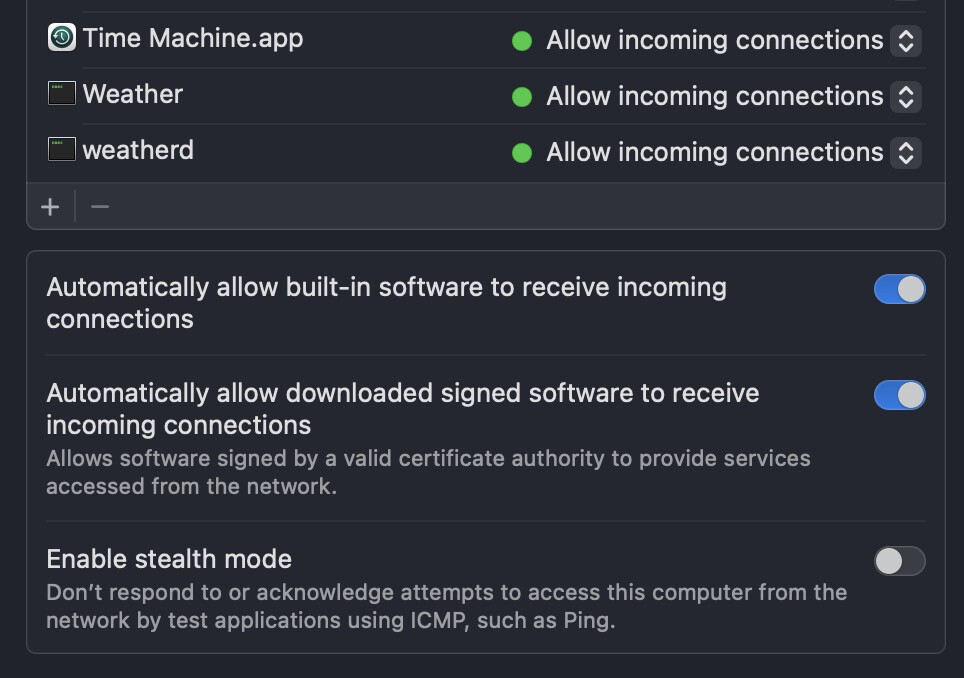Click 'Allow incoming connections' text for Weather
This screenshot has height=678, width=964.
tap(714, 97)
